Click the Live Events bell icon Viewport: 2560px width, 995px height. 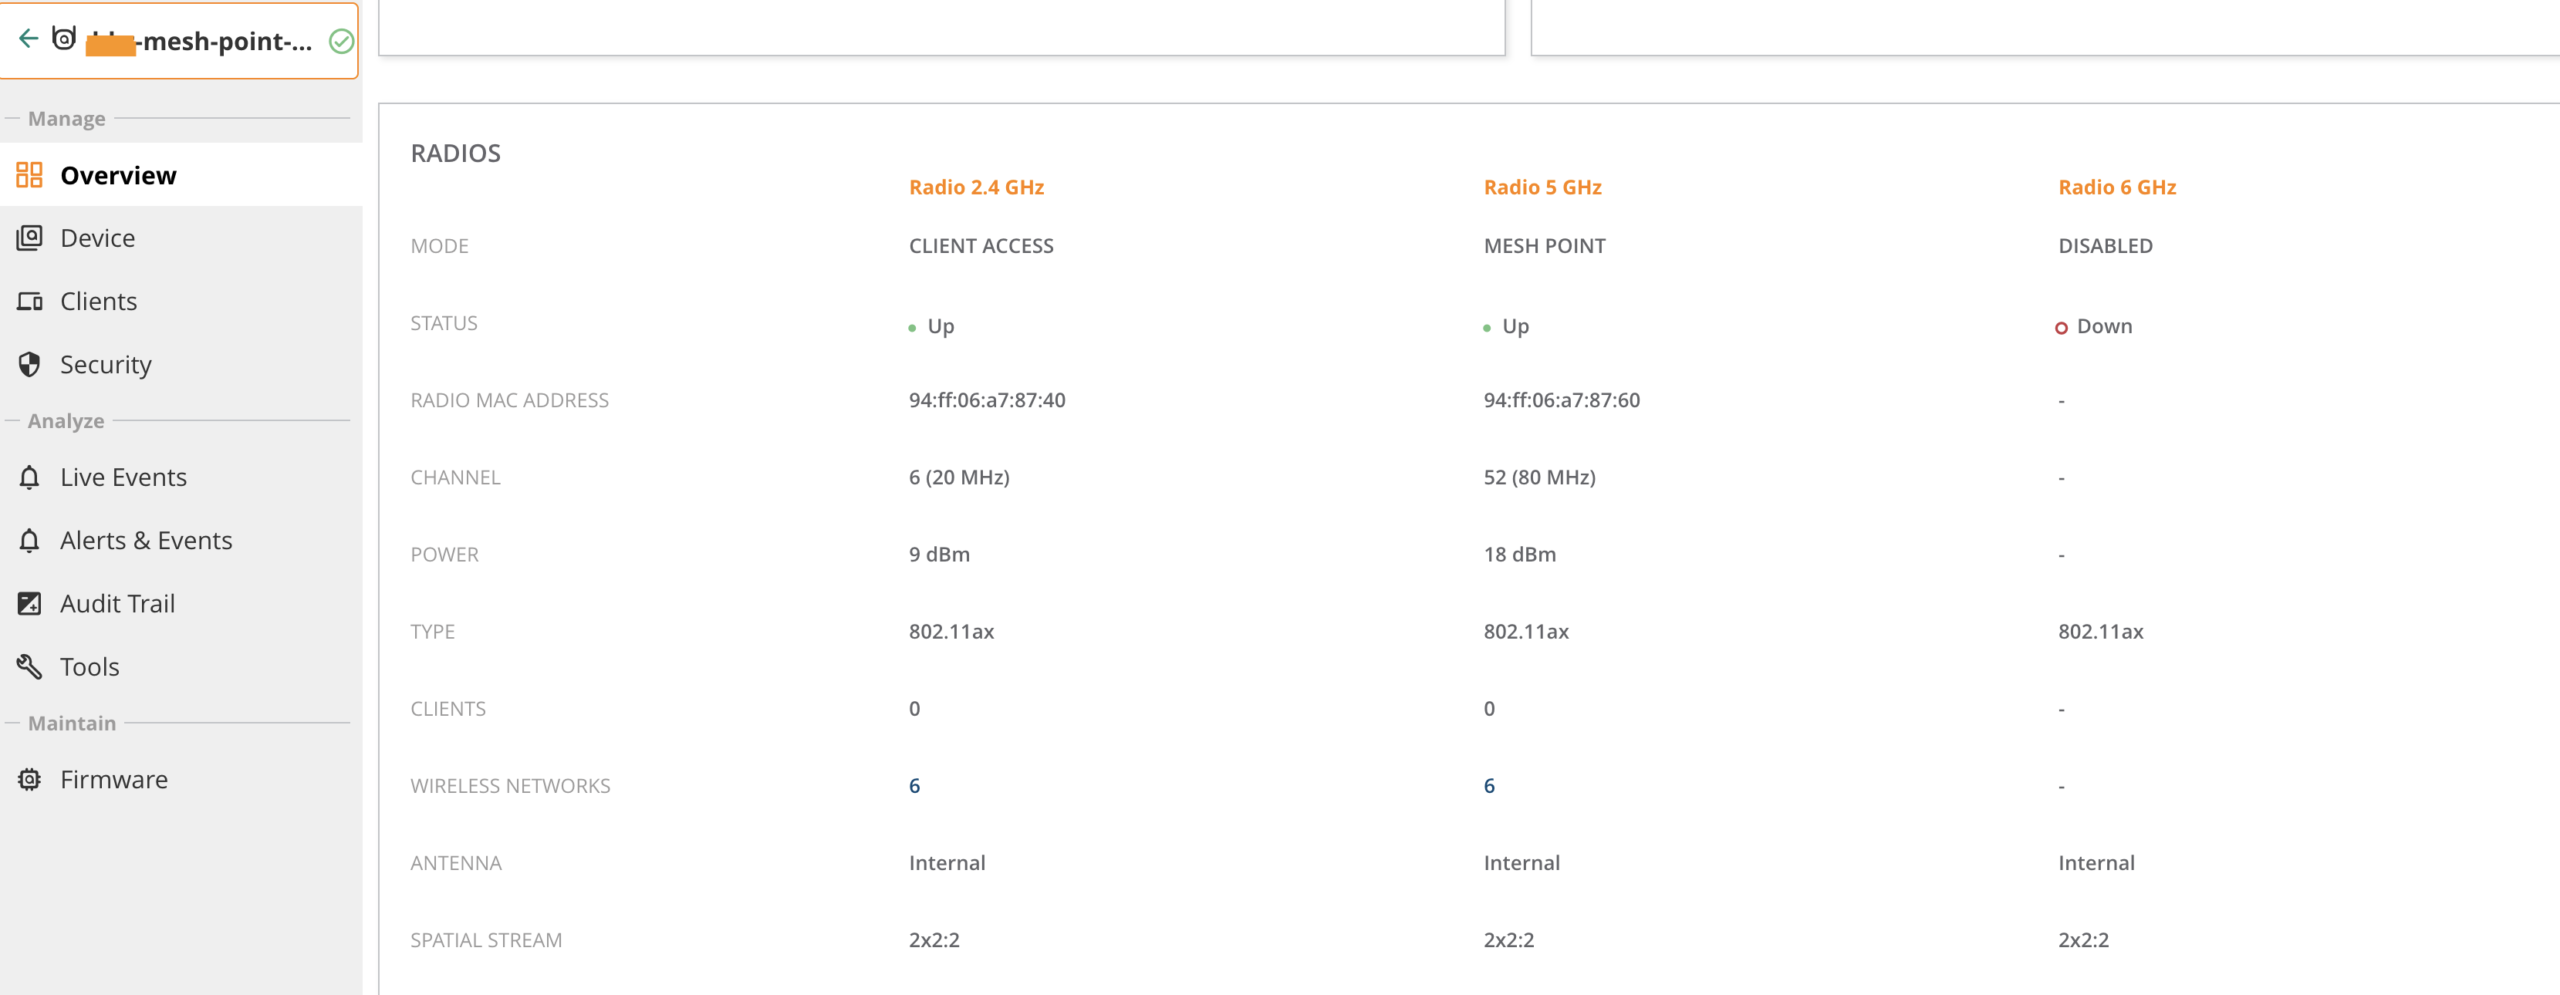point(29,478)
